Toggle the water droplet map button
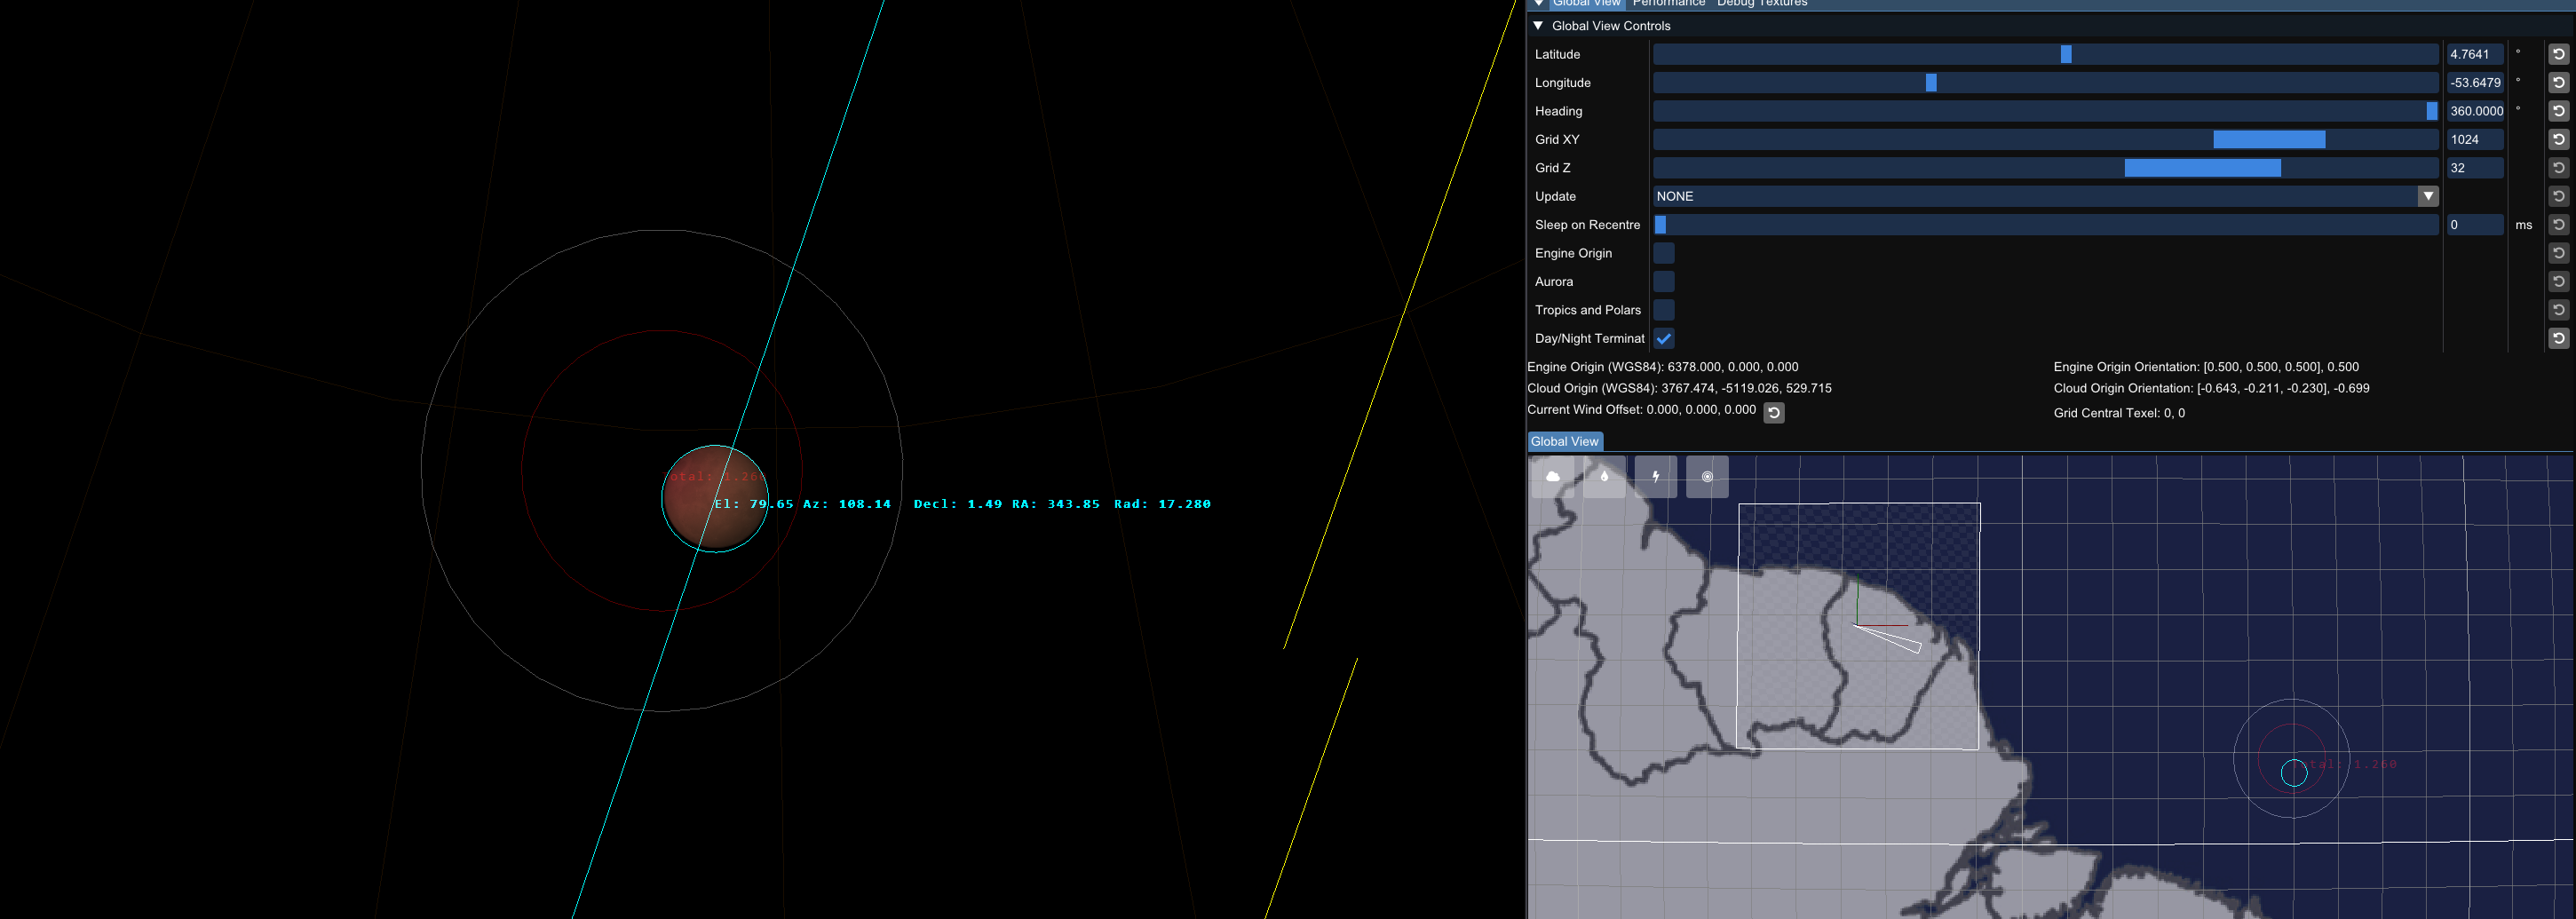 coord(1604,477)
